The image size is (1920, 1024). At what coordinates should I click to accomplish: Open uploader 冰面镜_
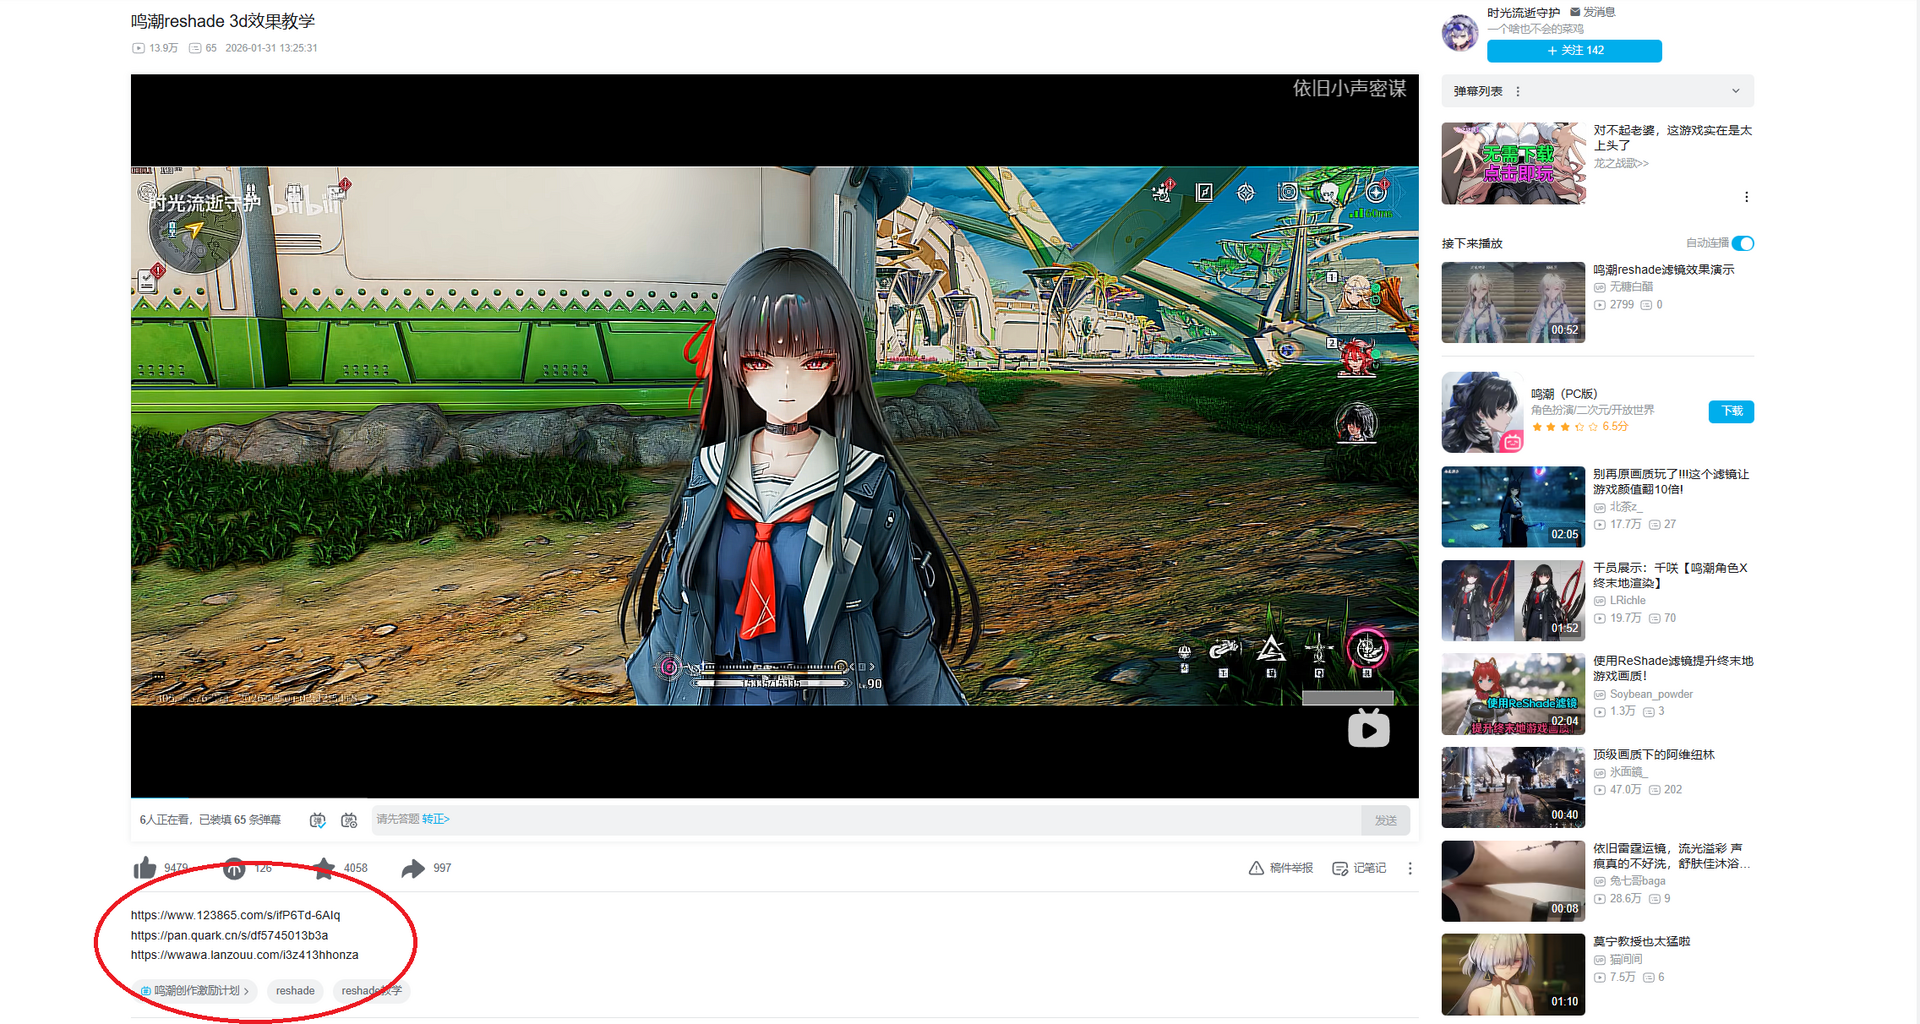tap(1628, 772)
